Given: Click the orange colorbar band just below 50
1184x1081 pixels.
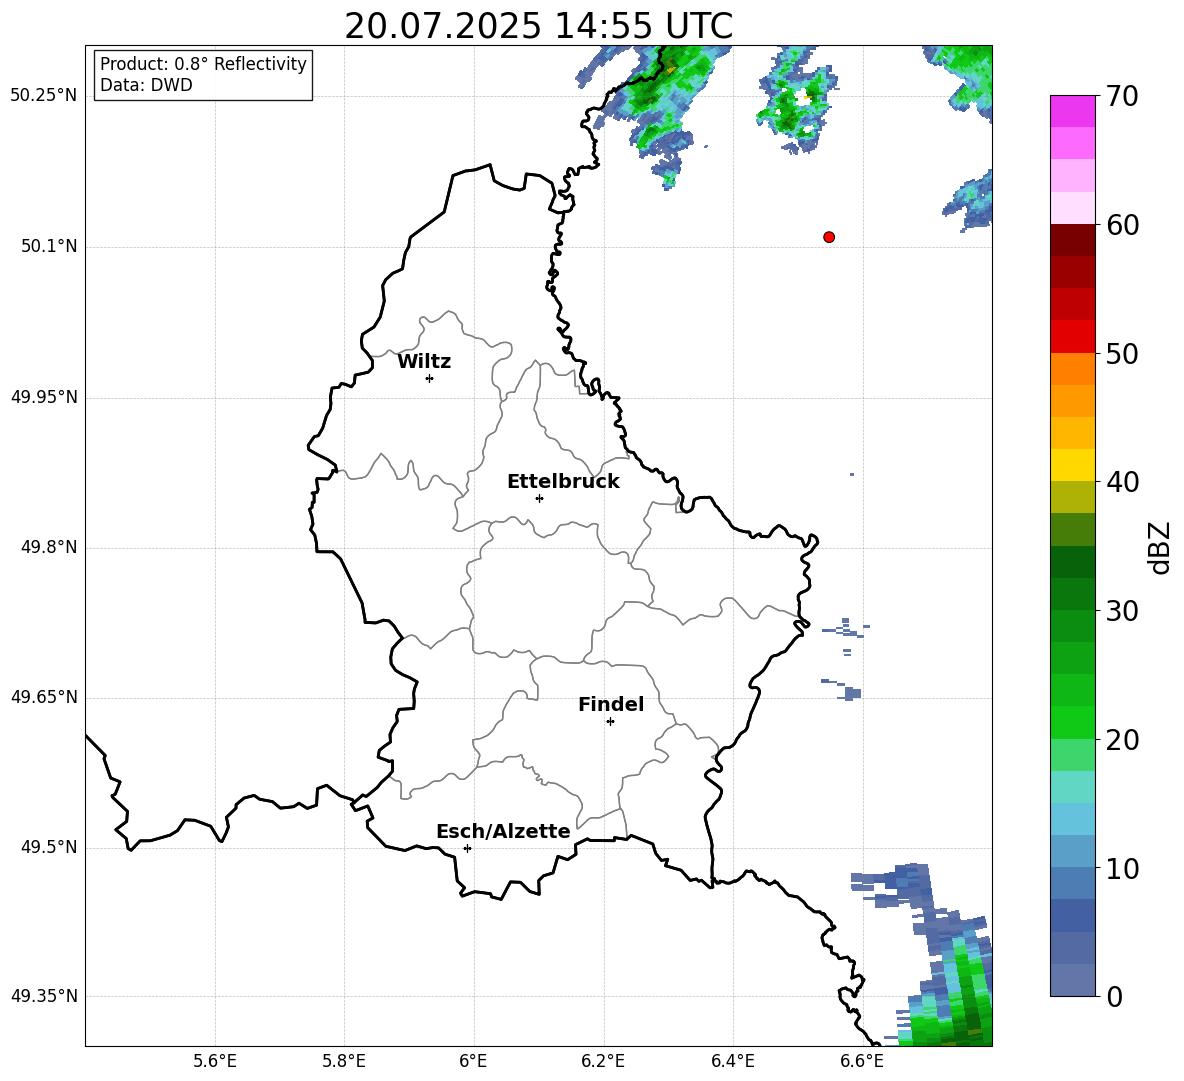Looking at the screenshot, I should point(1072,369).
